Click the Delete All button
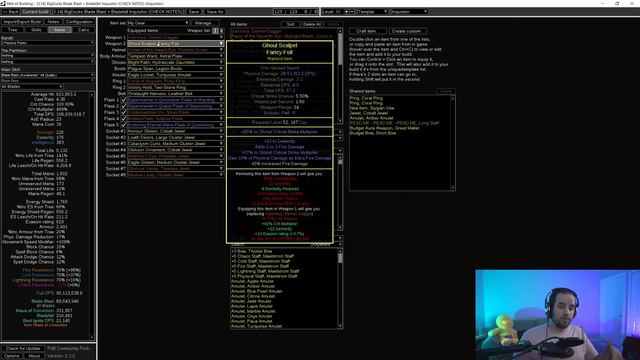Screen dimensions: 640x360 tap(312, 24)
